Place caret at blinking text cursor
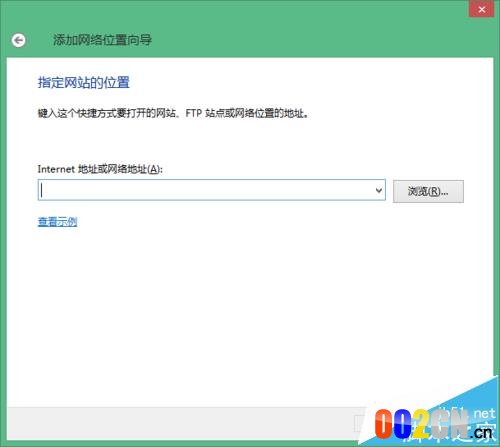Image resolution: width=500 pixels, height=447 pixels. pyautogui.click(x=41, y=190)
